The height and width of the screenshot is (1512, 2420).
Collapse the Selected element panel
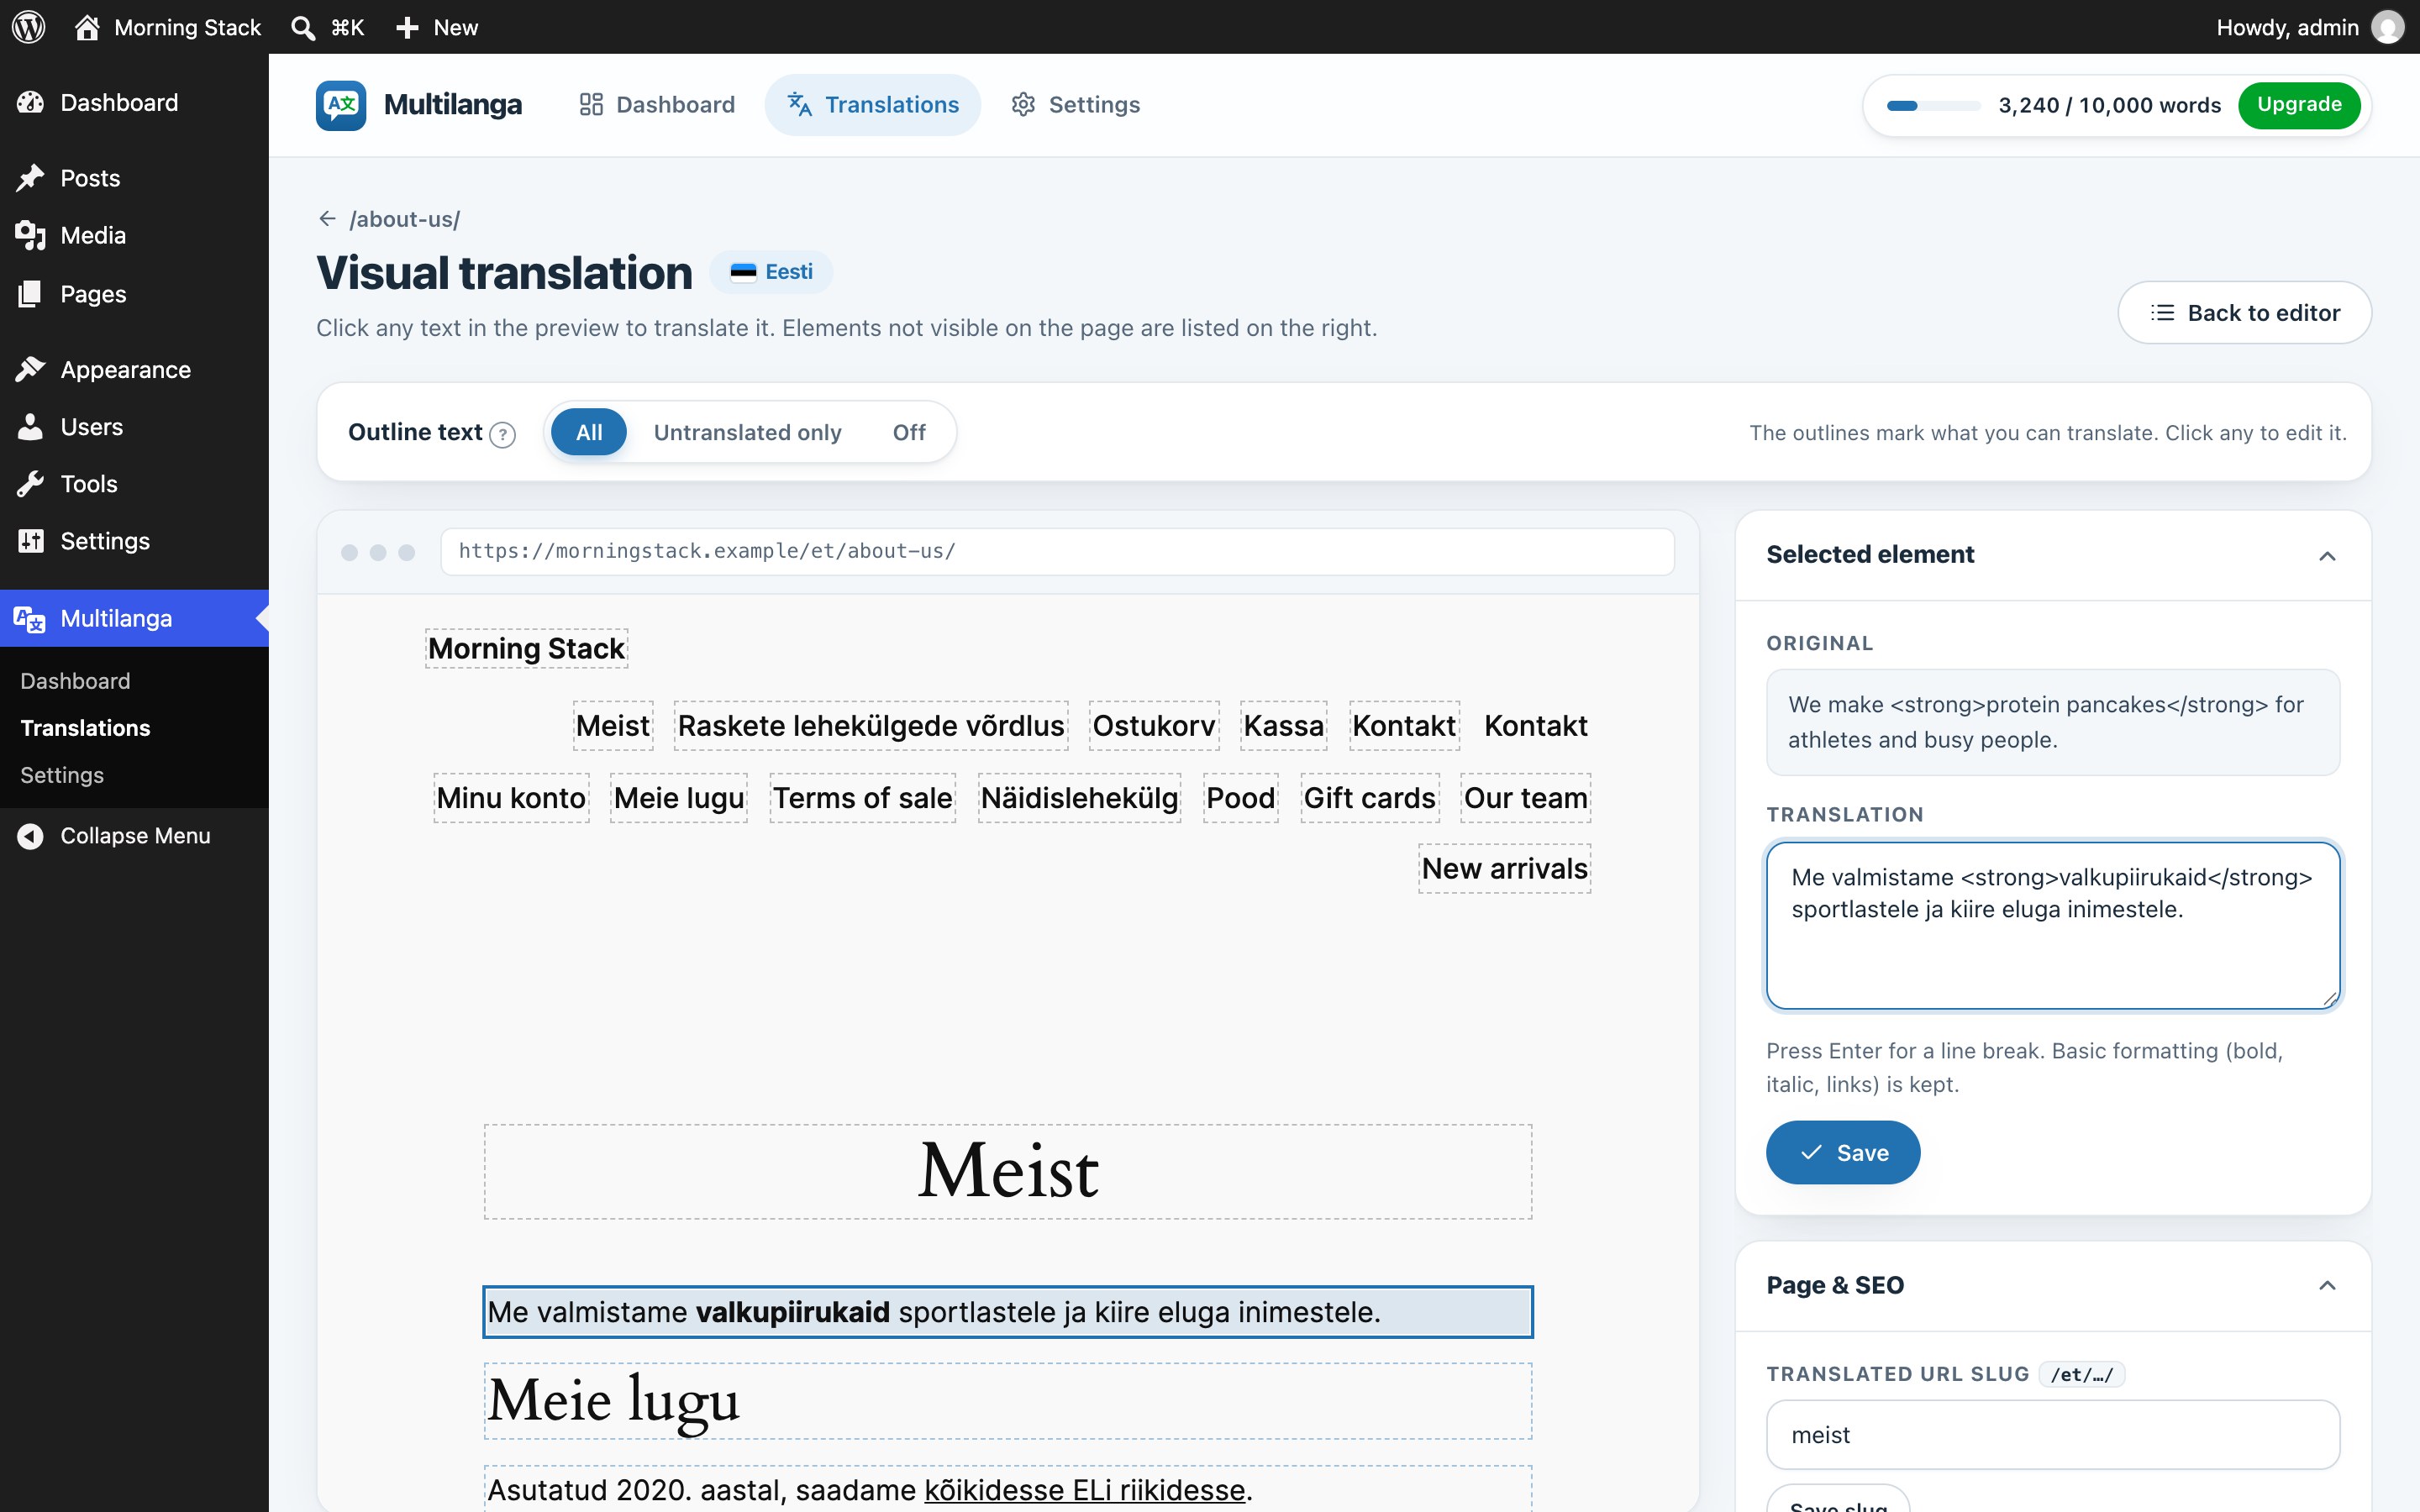[x=2327, y=556]
